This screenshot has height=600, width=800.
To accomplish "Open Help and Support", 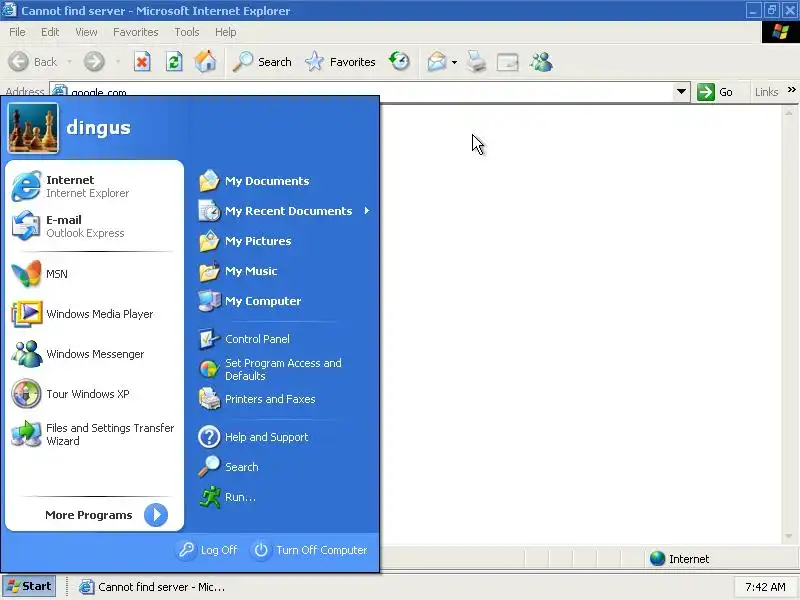I will pos(284,437).
